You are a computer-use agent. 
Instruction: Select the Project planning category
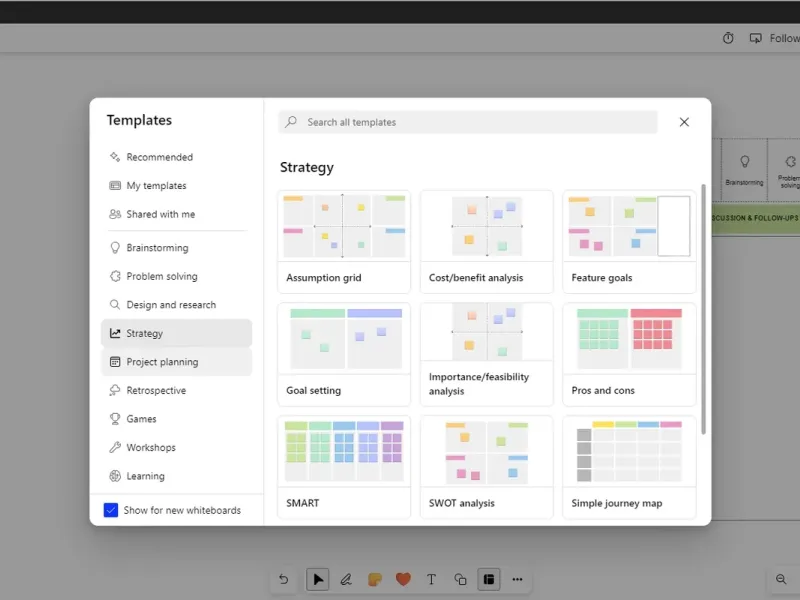click(177, 362)
